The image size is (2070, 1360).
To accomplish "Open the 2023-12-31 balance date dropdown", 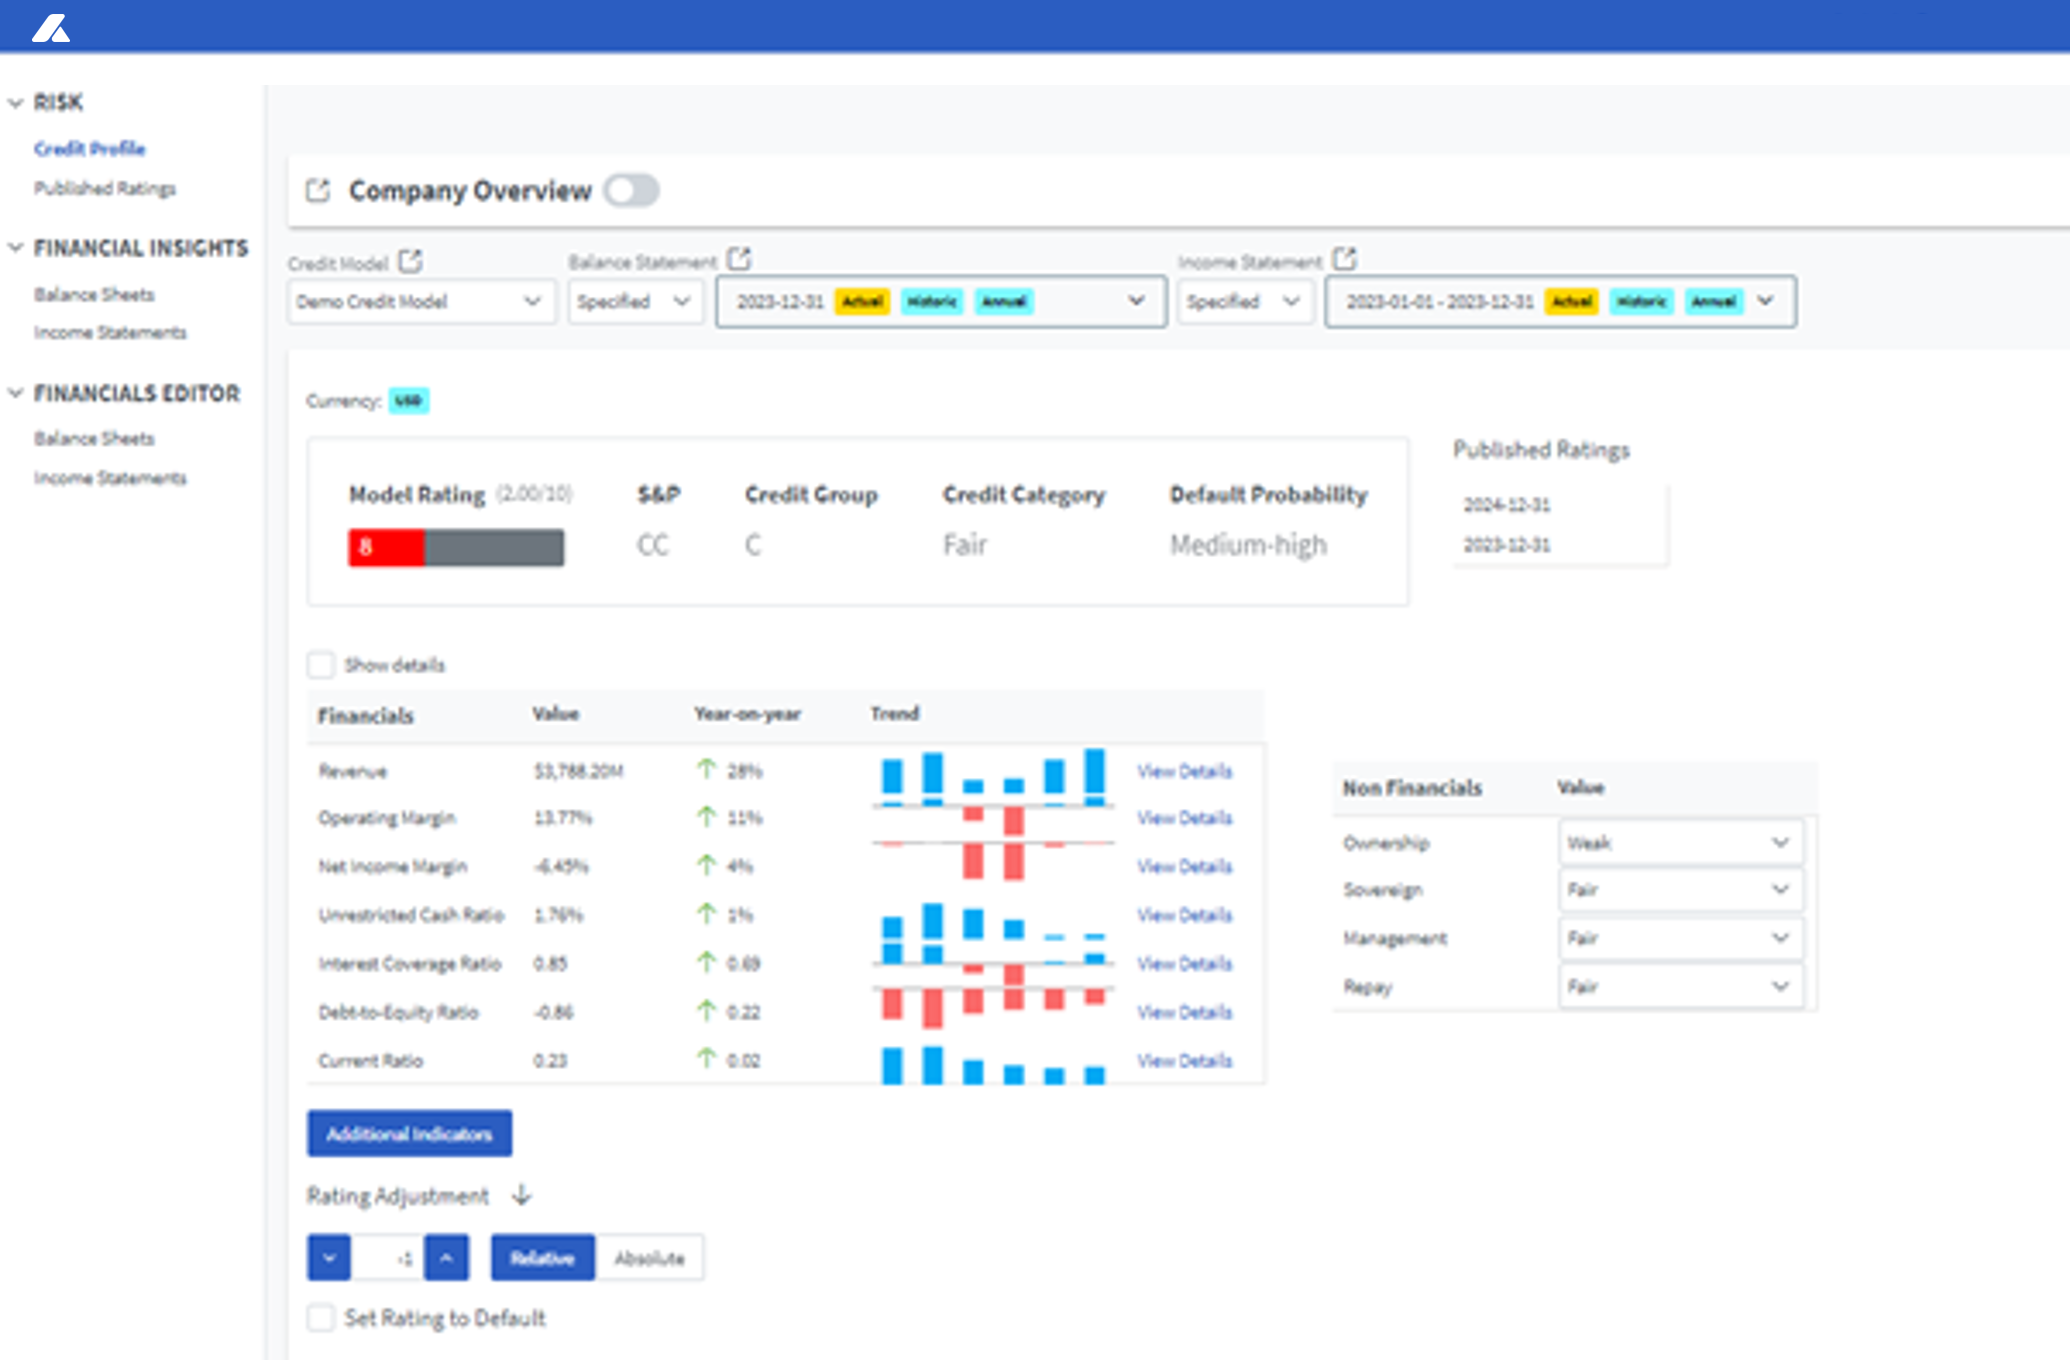I will pos(941,301).
